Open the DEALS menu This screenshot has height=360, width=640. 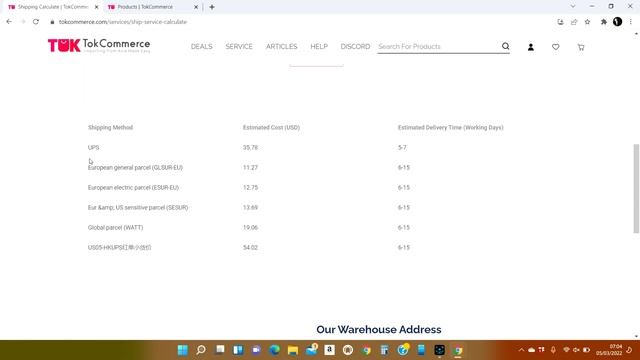pos(202,47)
